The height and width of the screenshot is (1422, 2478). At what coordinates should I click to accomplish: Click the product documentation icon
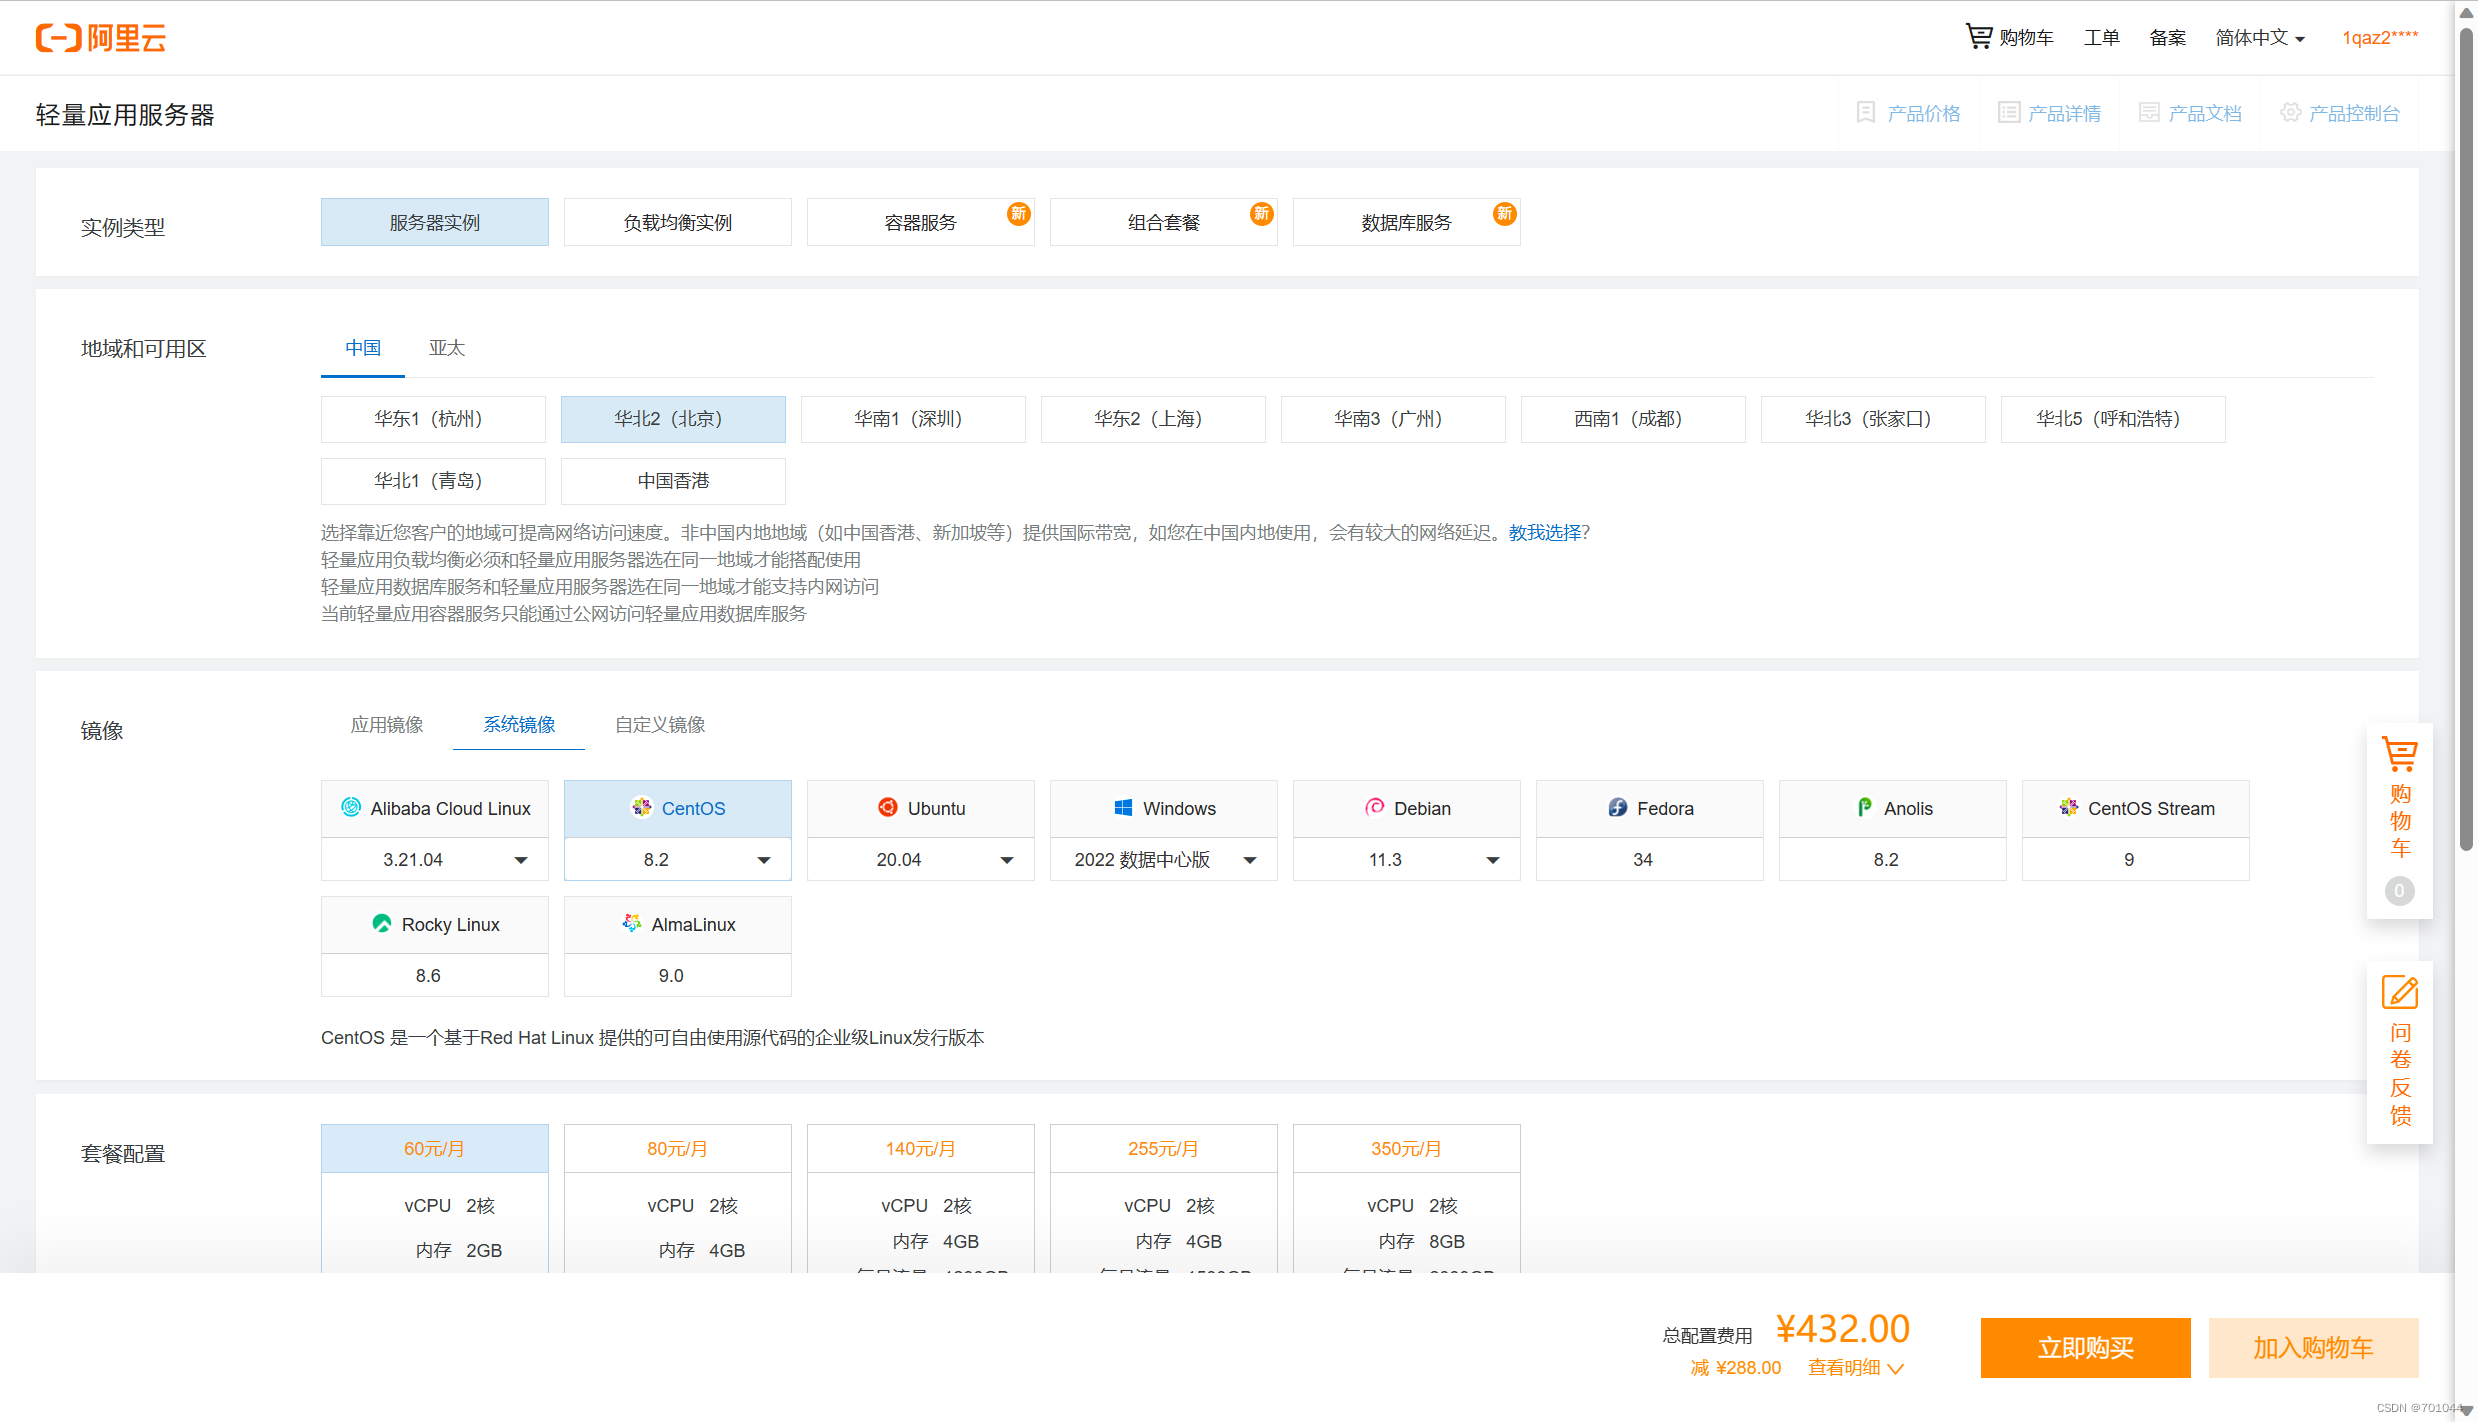pyautogui.click(x=2148, y=113)
